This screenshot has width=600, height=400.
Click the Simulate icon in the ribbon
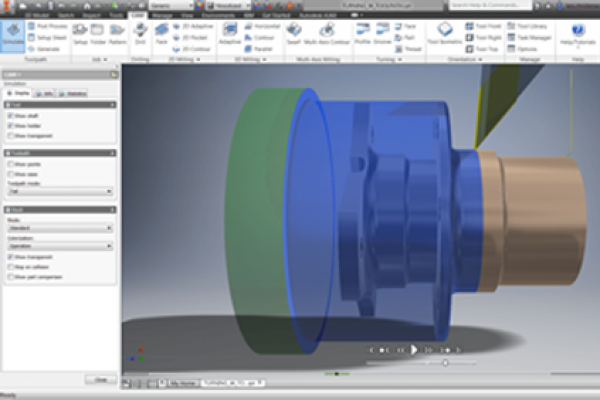[x=14, y=36]
